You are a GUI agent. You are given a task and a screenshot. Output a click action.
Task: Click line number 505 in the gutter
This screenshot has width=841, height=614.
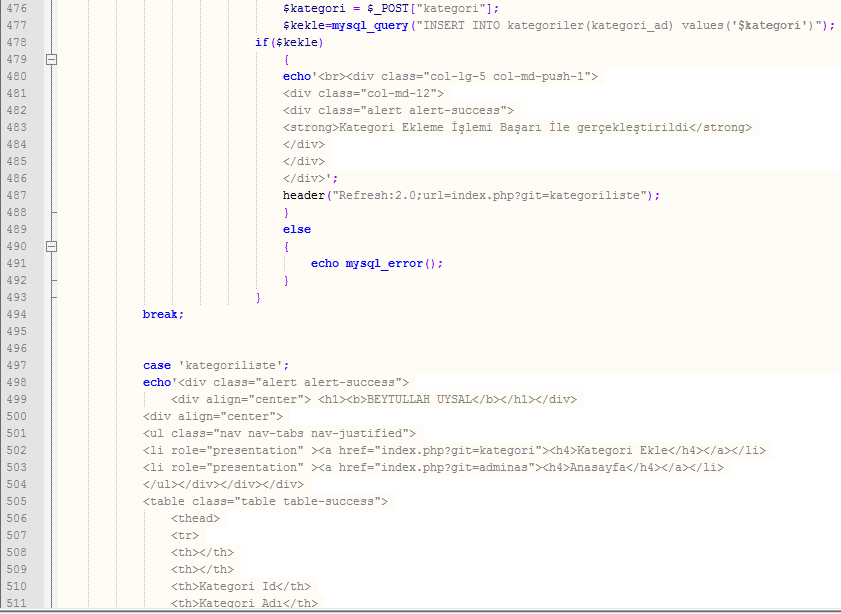17,501
